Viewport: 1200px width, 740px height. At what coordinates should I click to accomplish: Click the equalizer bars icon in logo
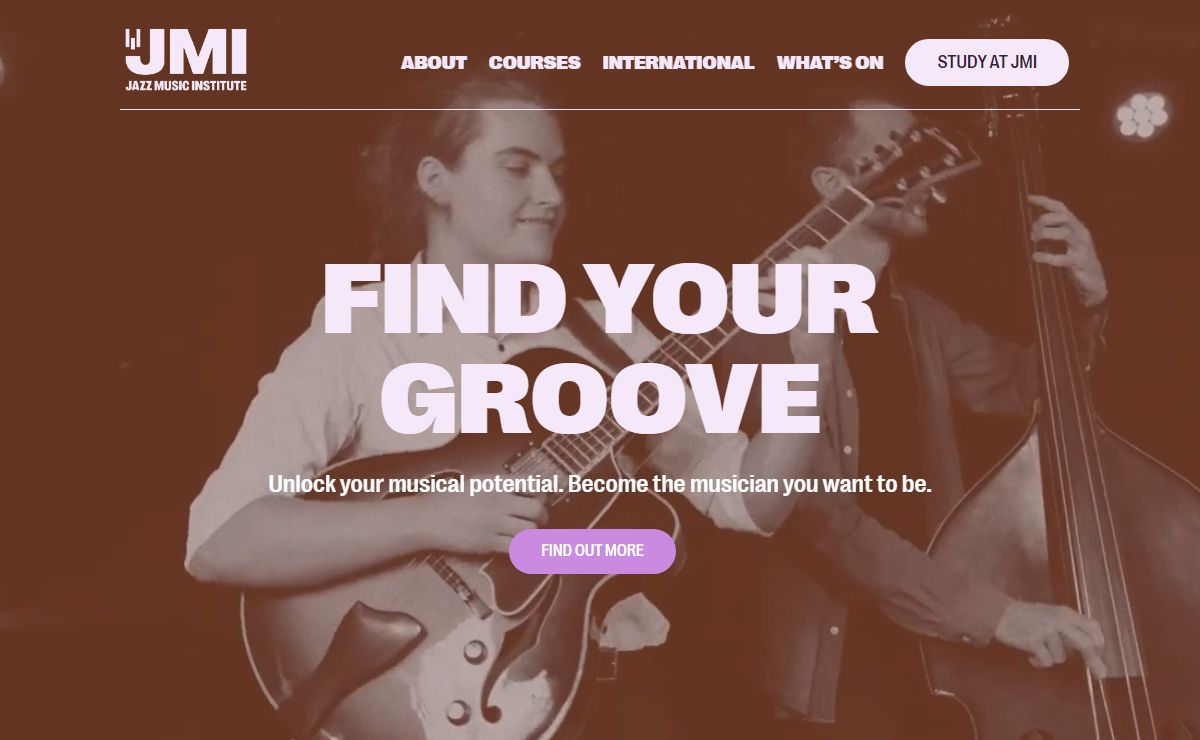click(132, 39)
